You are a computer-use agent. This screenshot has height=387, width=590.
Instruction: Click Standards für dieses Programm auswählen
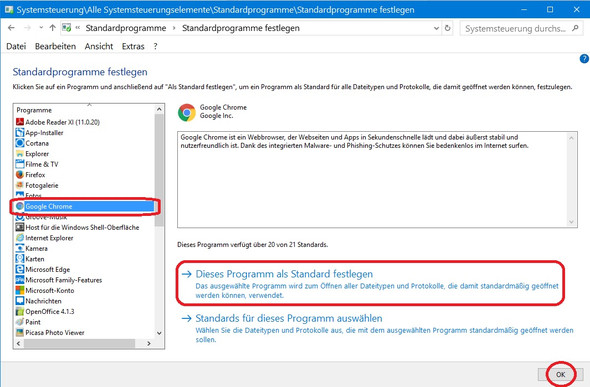(x=289, y=318)
